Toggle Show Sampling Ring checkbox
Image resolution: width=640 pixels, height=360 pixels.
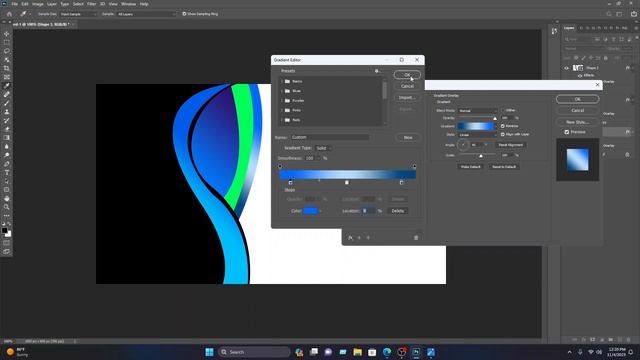pos(184,14)
